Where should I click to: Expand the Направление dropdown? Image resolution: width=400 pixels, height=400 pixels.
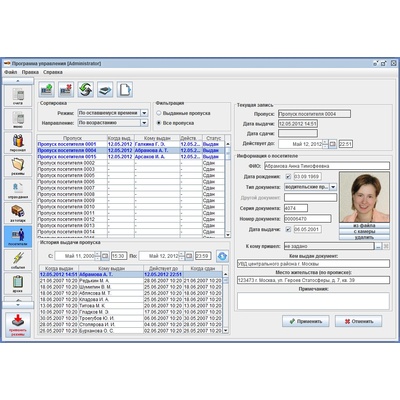pos(144,123)
